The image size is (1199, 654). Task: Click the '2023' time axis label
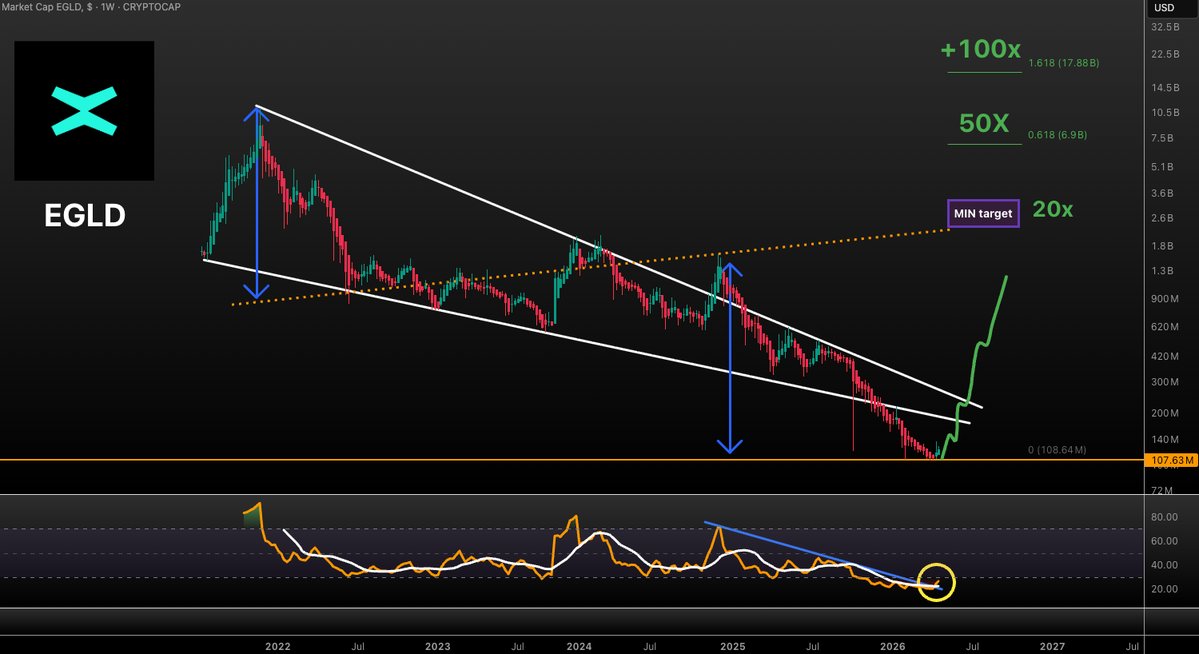[437, 646]
